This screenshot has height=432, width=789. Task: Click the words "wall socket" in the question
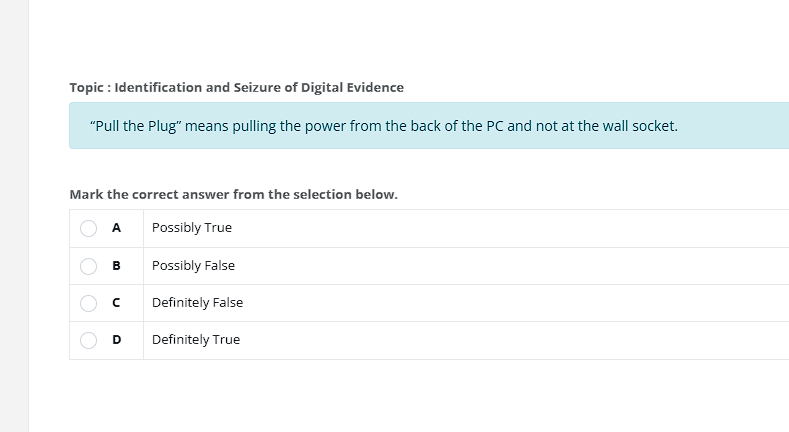[639, 127]
